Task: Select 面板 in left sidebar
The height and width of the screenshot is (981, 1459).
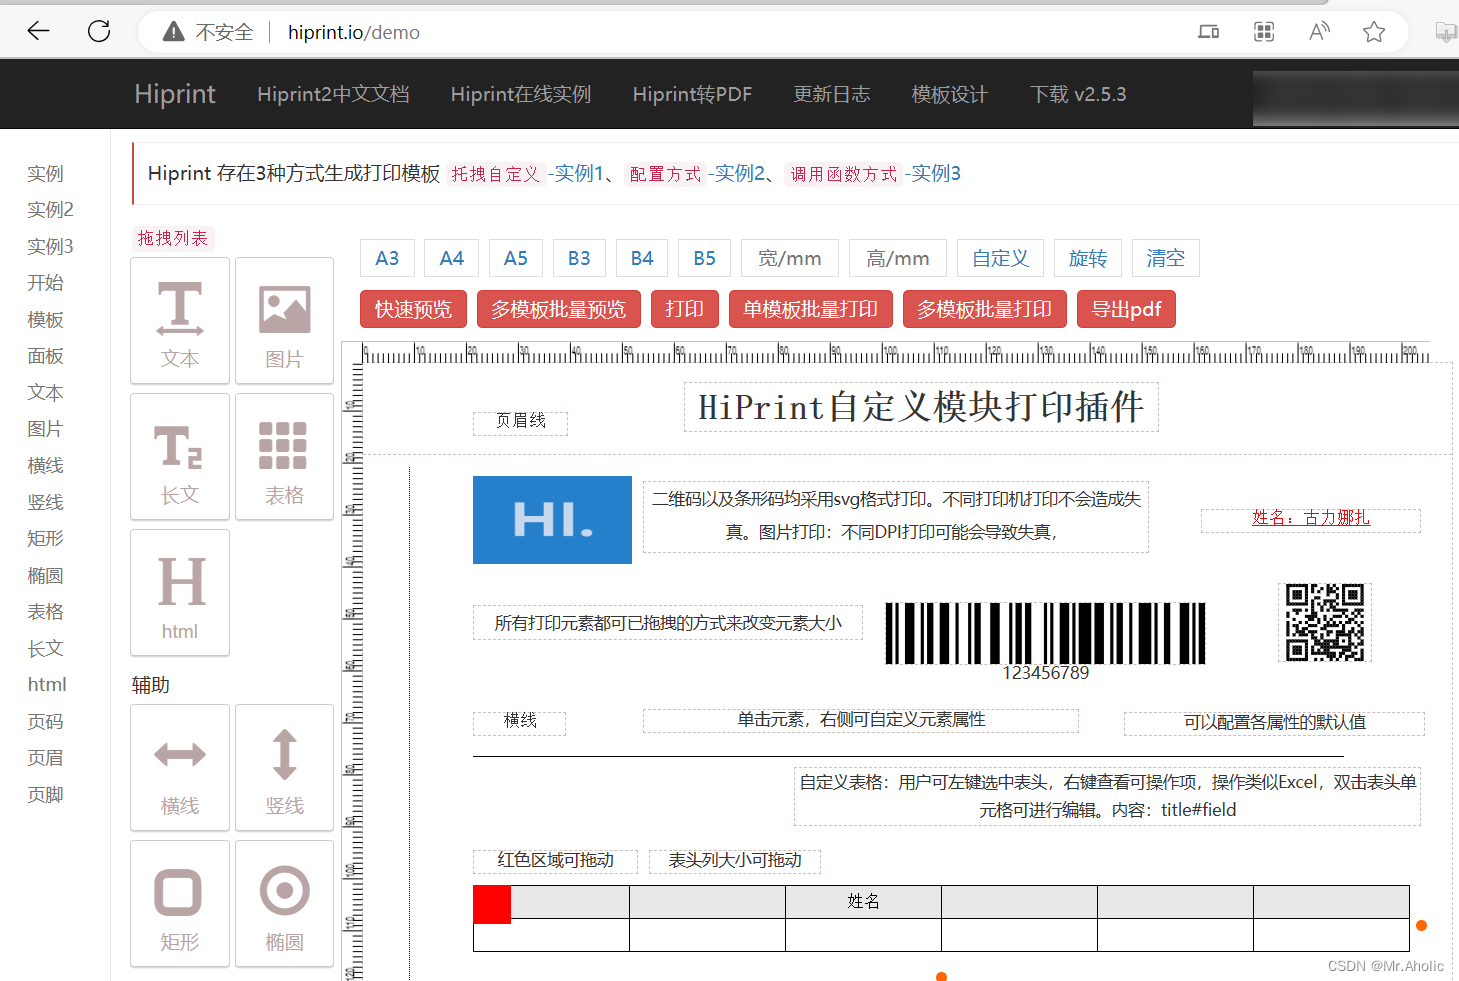Action: click(45, 356)
